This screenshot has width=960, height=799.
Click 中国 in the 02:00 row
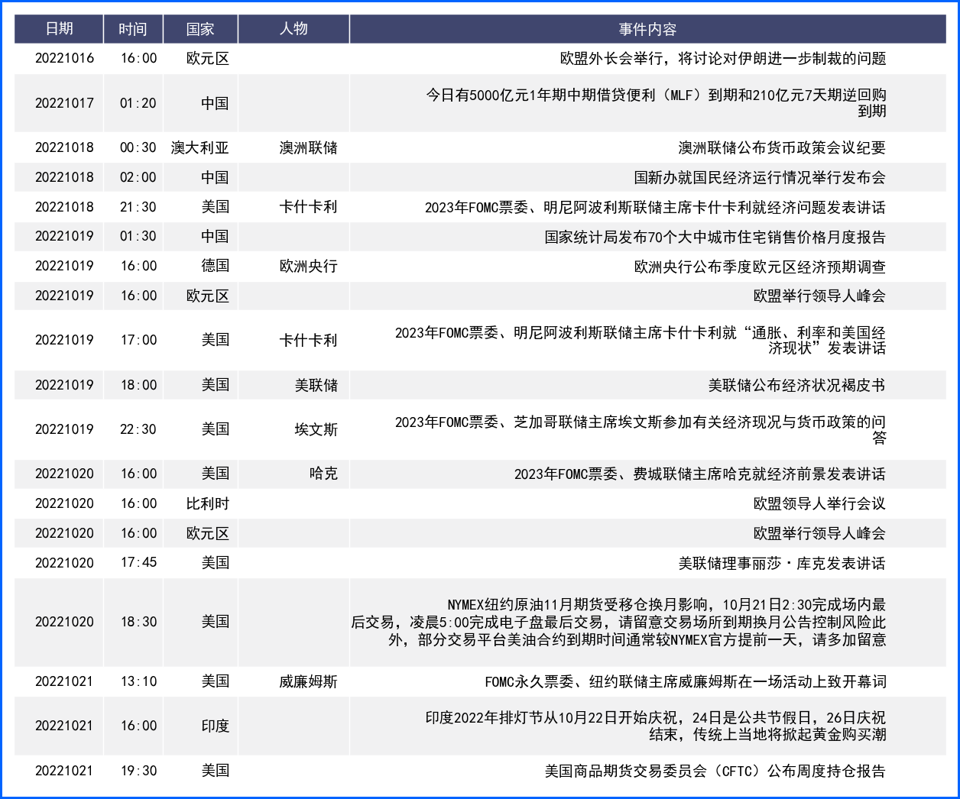(x=215, y=178)
